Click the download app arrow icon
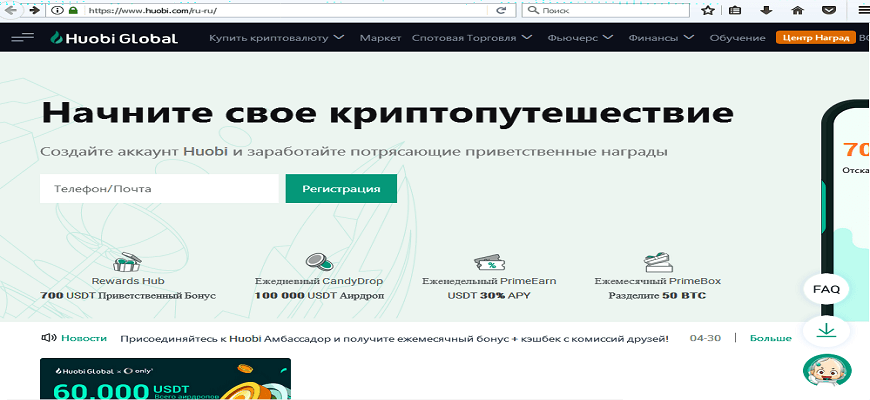This screenshot has width=870, height=400. click(826, 330)
